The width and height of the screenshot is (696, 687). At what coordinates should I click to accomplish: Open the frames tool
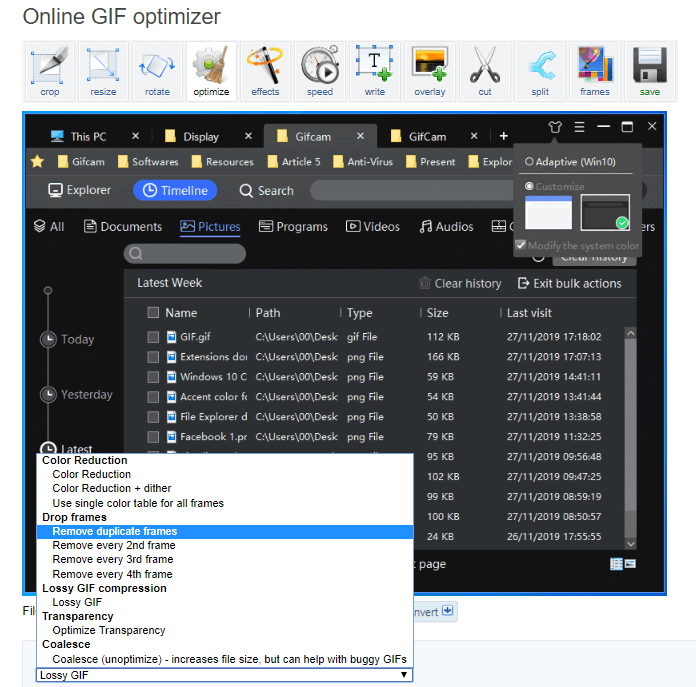595,71
